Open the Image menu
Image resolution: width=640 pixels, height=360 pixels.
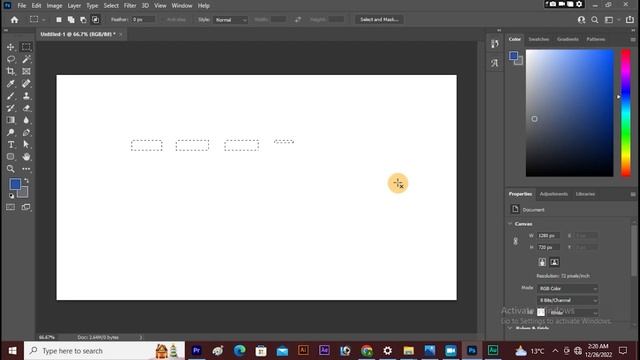click(x=54, y=6)
